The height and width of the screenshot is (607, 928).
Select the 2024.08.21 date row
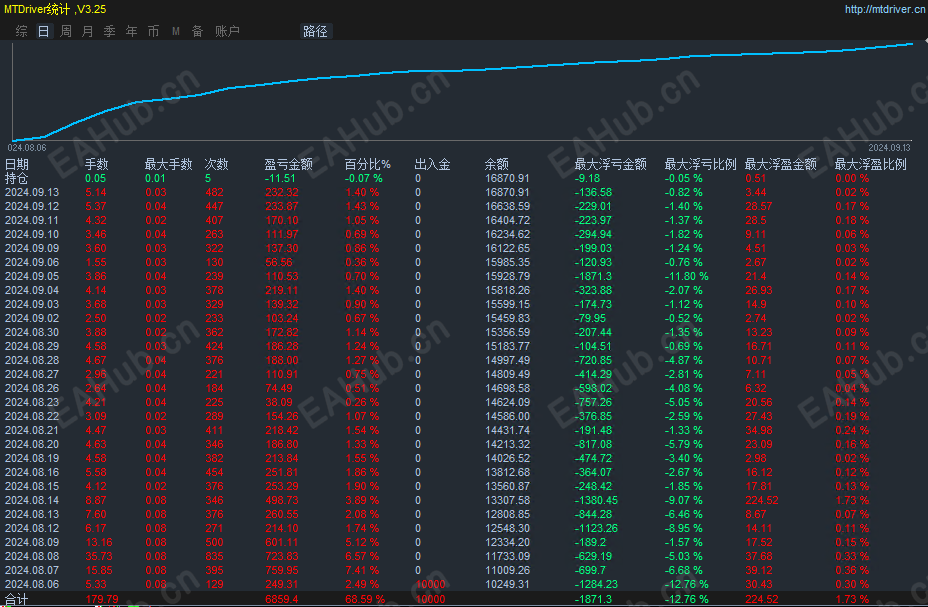point(464,430)
